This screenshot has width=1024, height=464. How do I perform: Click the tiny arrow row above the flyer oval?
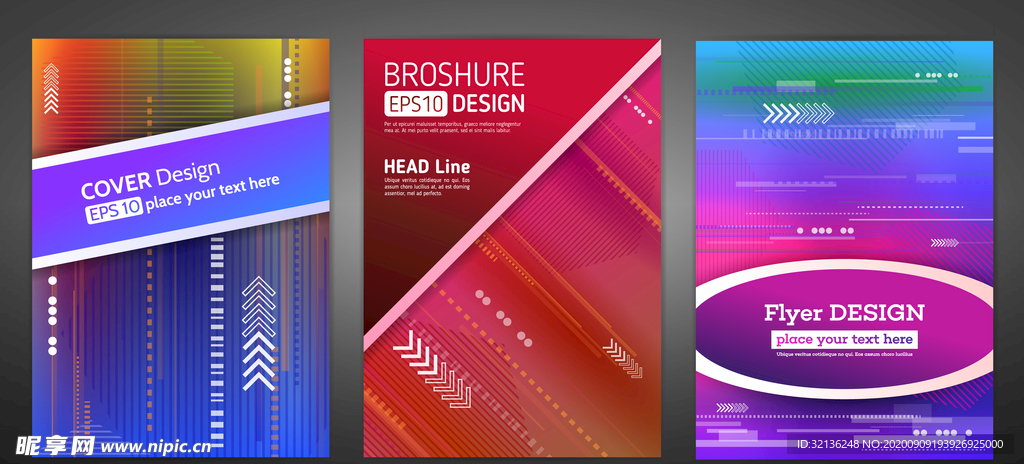pos(944,242)
